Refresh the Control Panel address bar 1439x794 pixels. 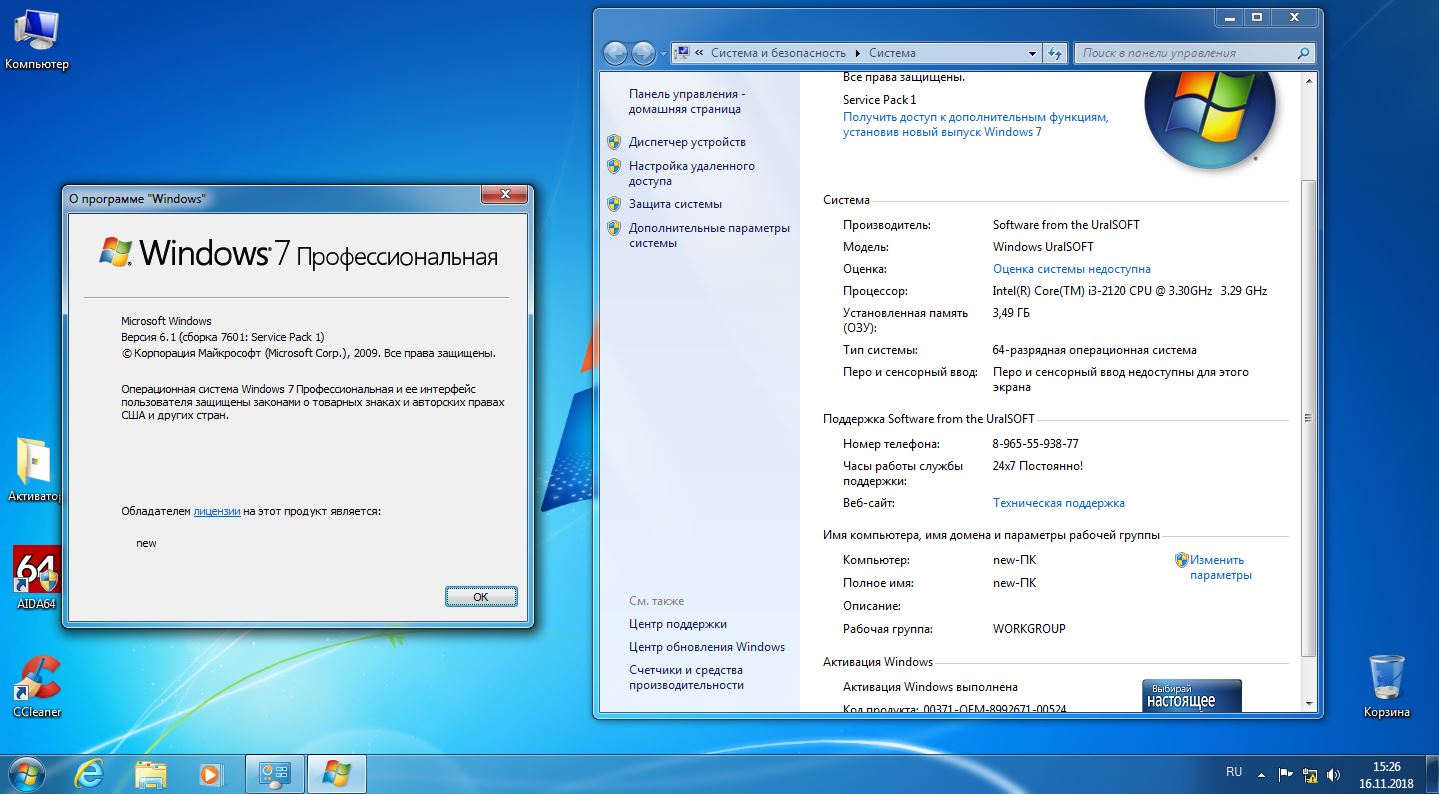(x=1055, y=53)
